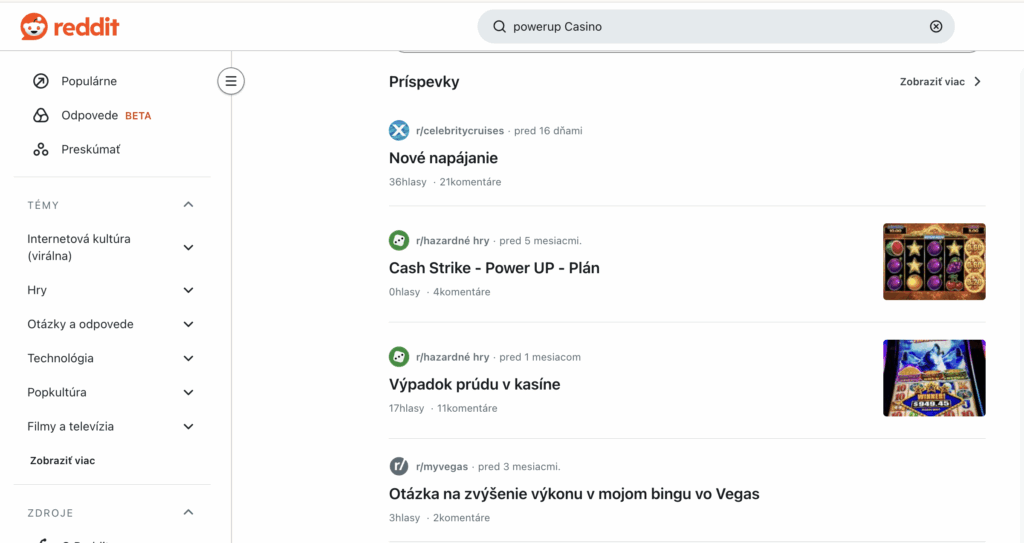Expand the Hry topic dropdown
Viewport: 1024px width, 543px height.
point(188,290)
